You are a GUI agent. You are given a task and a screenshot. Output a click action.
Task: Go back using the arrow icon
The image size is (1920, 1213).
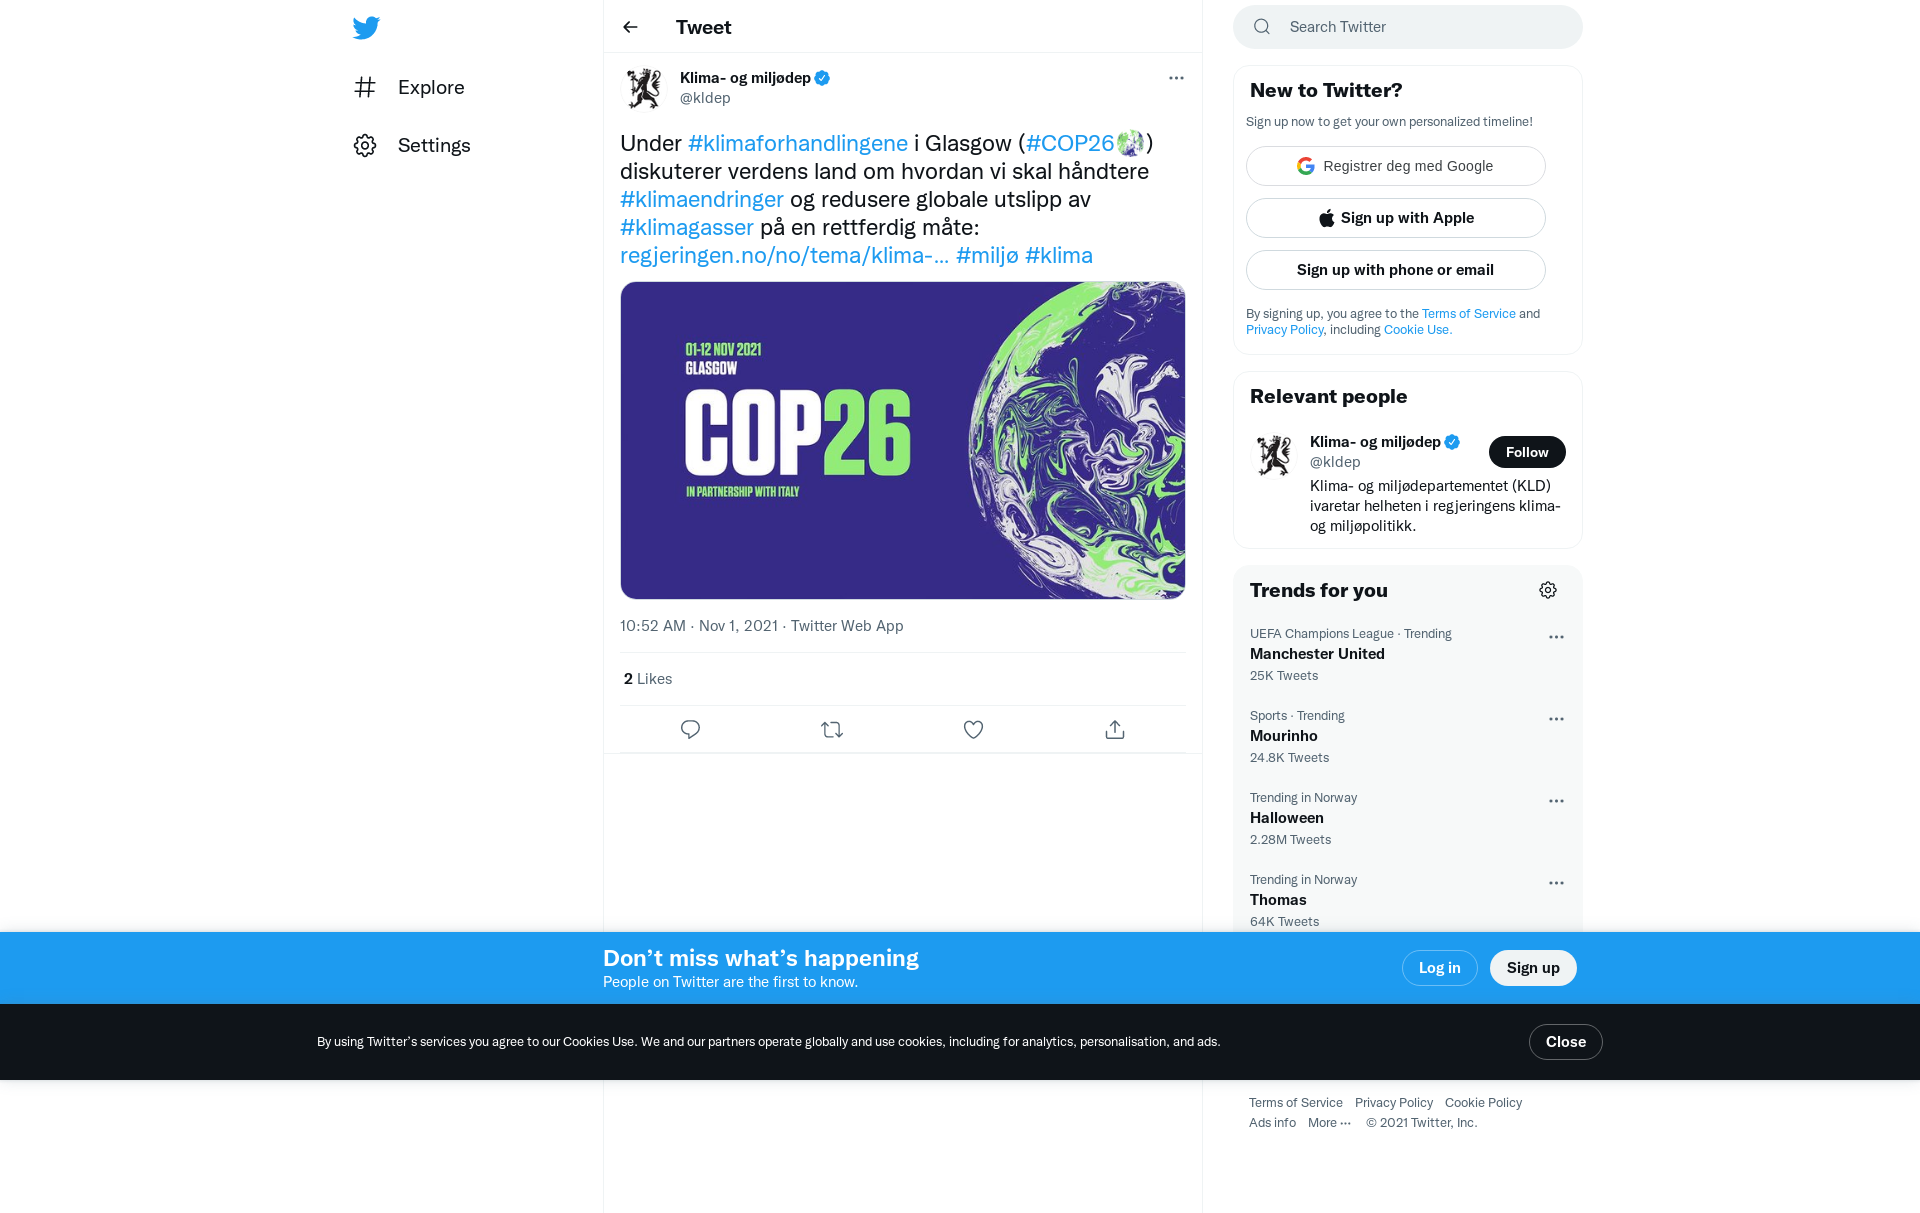click(630, 27)
